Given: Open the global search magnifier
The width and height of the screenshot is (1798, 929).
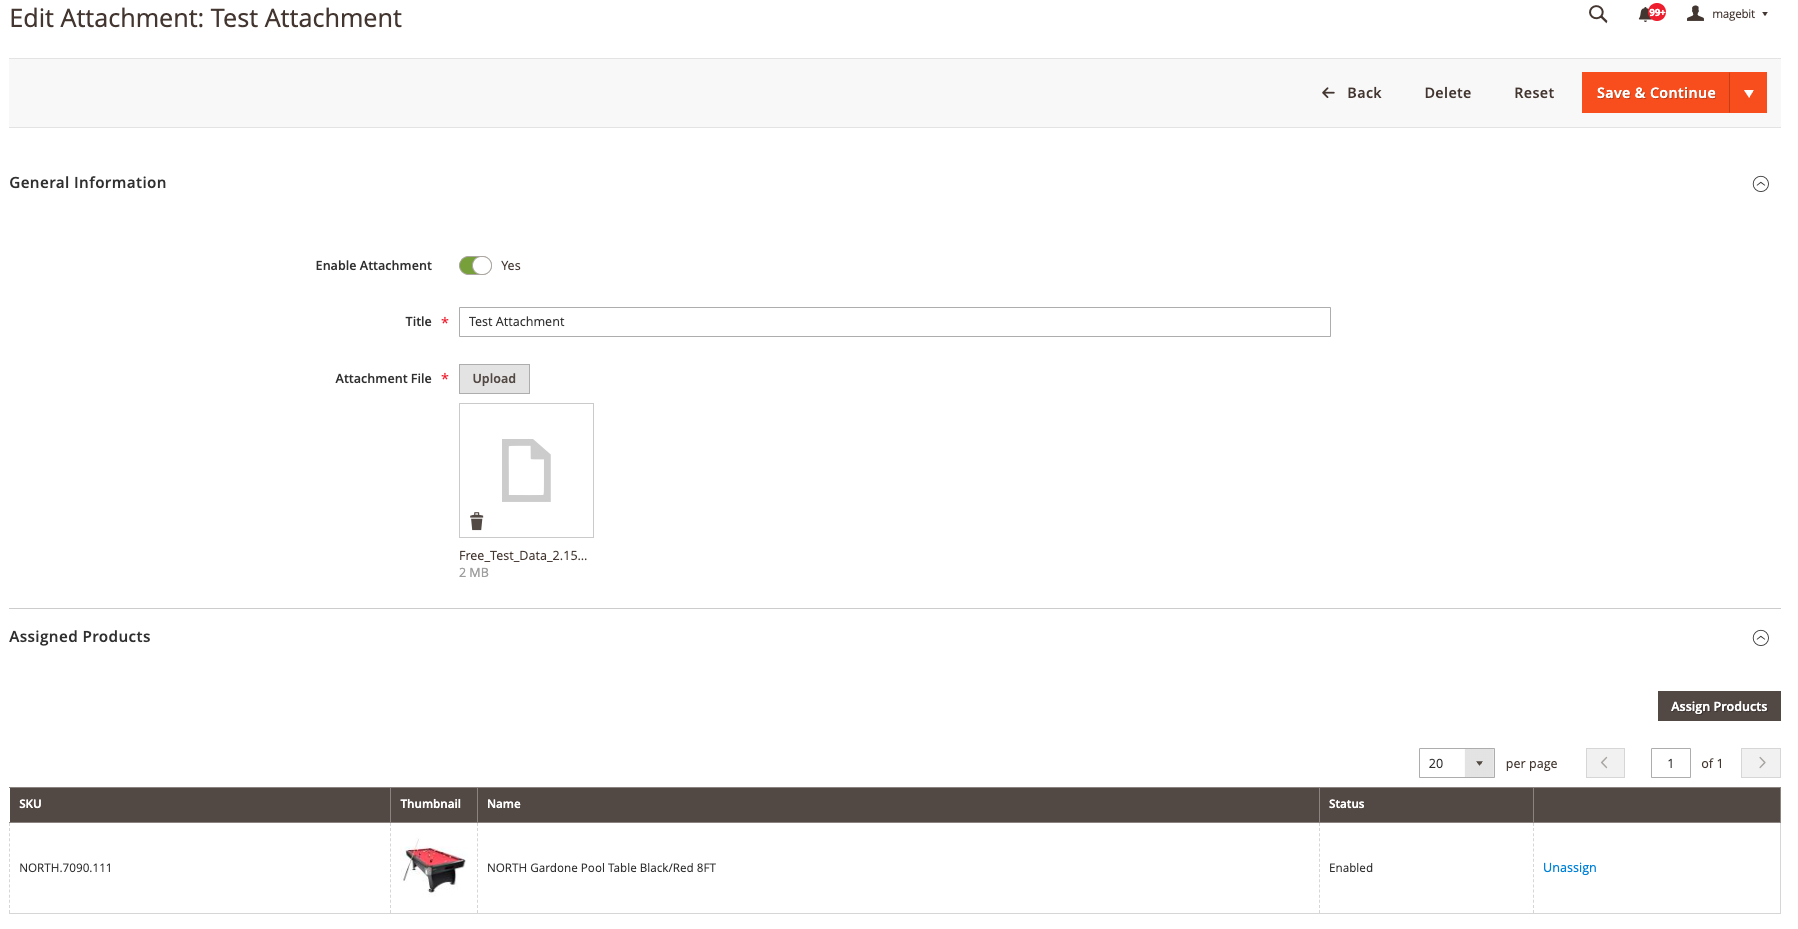Looking at the screenshot, I should [x=1597, y=14].
